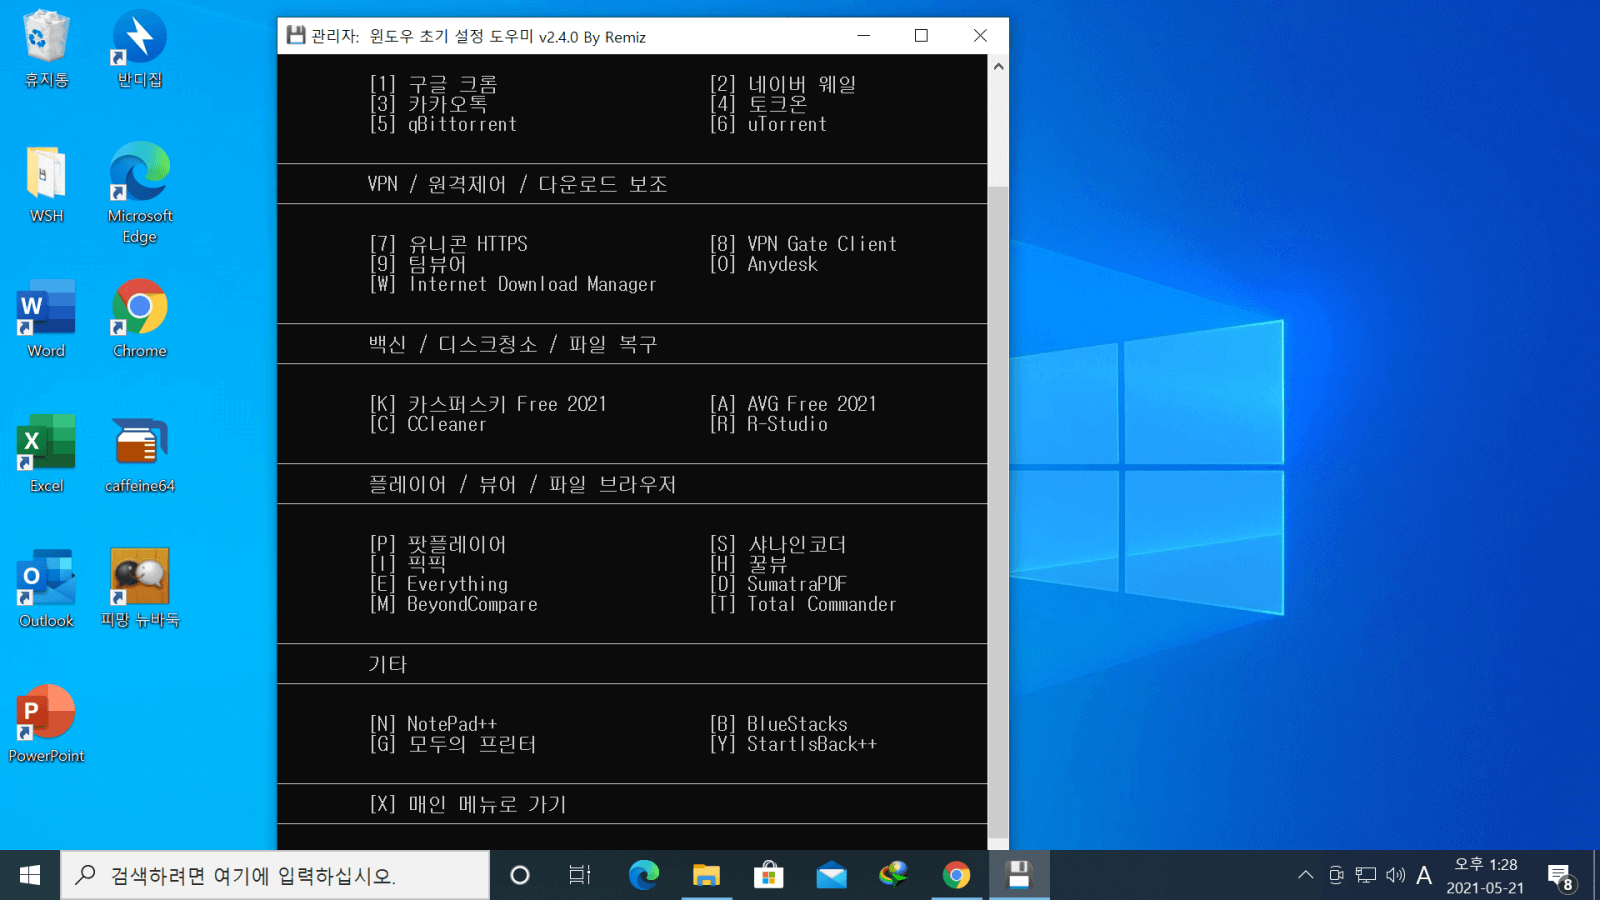Launch the PowerPoint desktop shortcut
Viewport: 1600px width, 900px height.
[x=46, y=724]
